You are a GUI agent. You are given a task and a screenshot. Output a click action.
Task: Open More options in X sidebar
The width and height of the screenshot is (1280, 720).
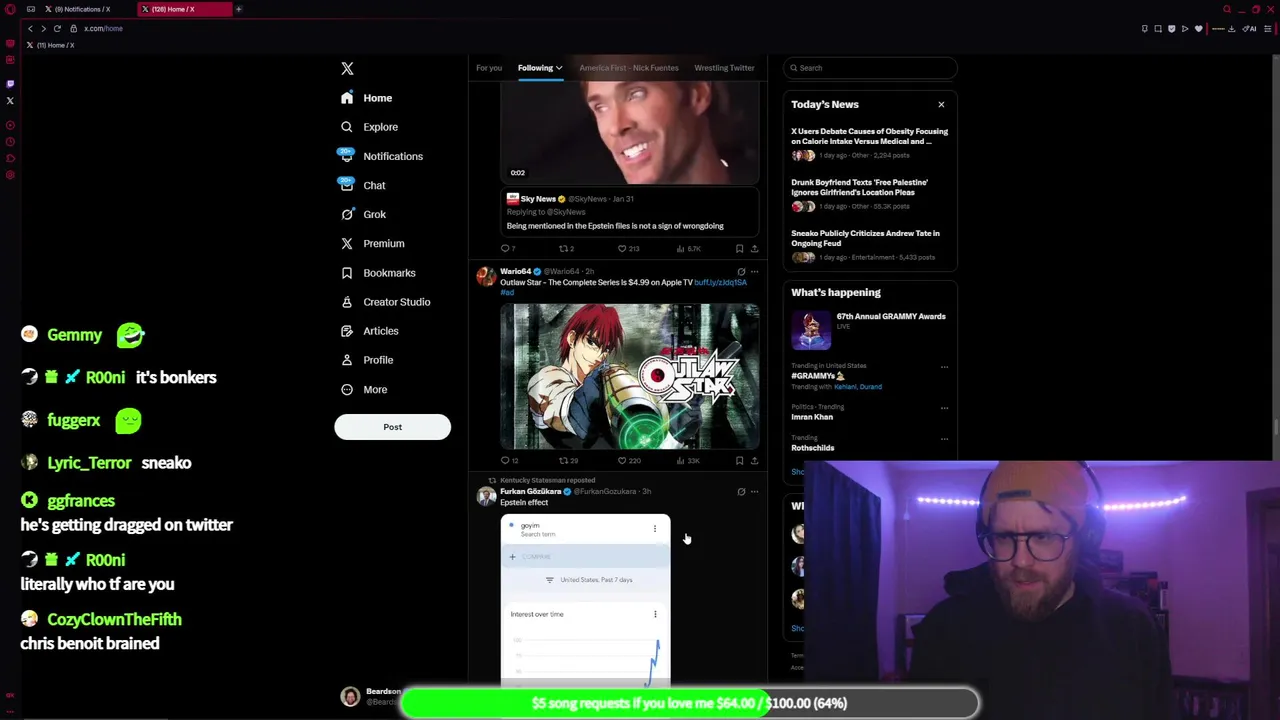[x=364, y=390]
